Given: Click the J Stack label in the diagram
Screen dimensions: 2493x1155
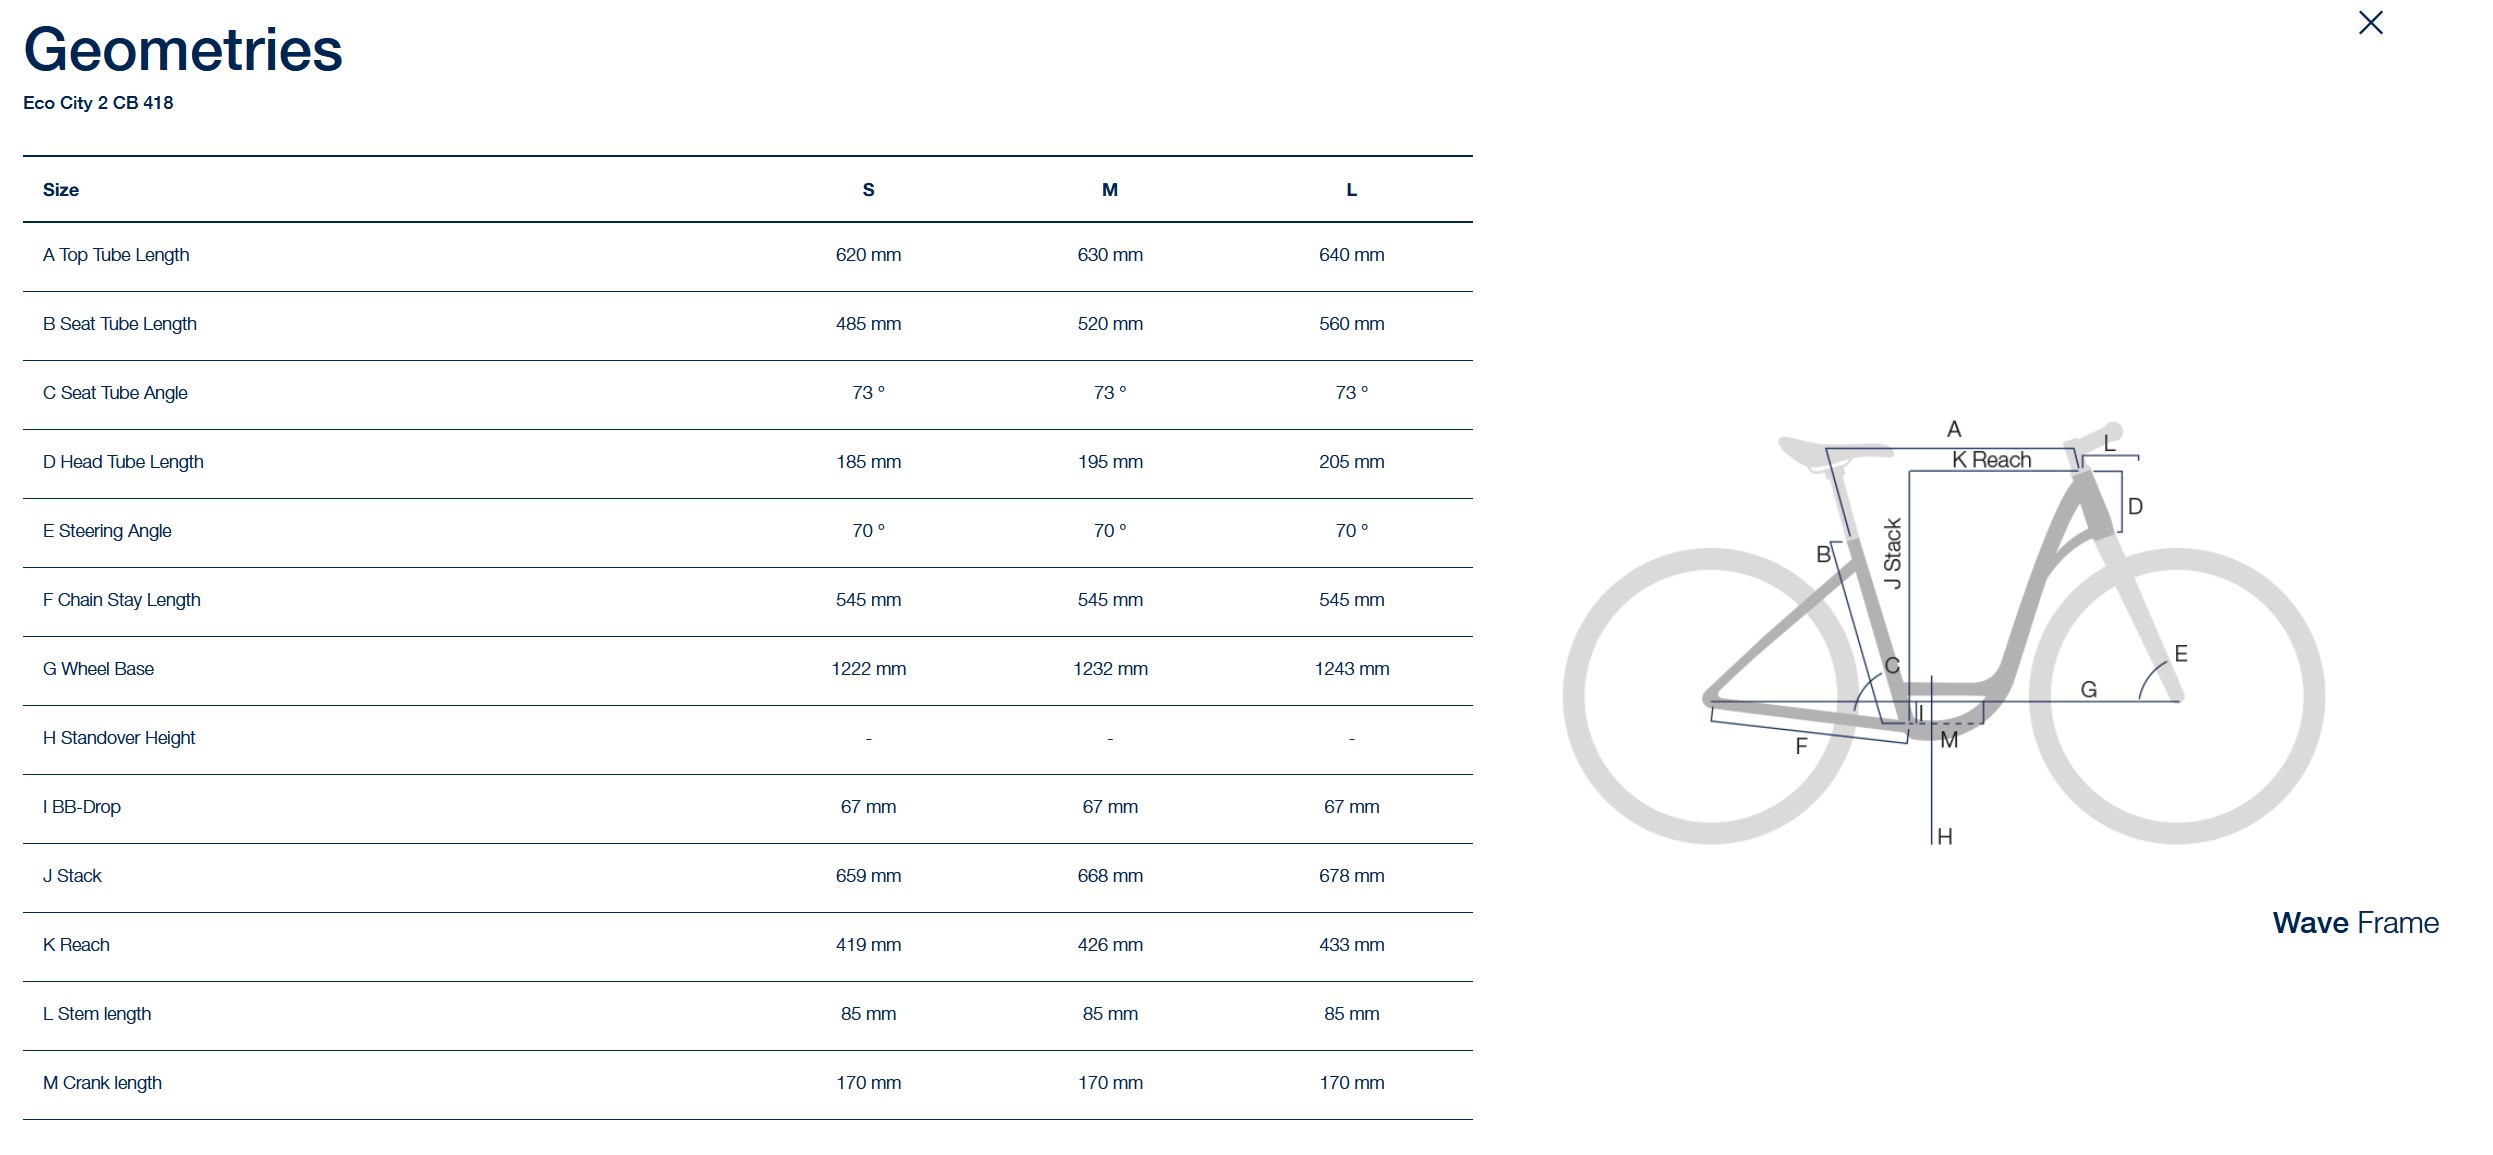Looking at the screenshot, I should click(1892, 553).
